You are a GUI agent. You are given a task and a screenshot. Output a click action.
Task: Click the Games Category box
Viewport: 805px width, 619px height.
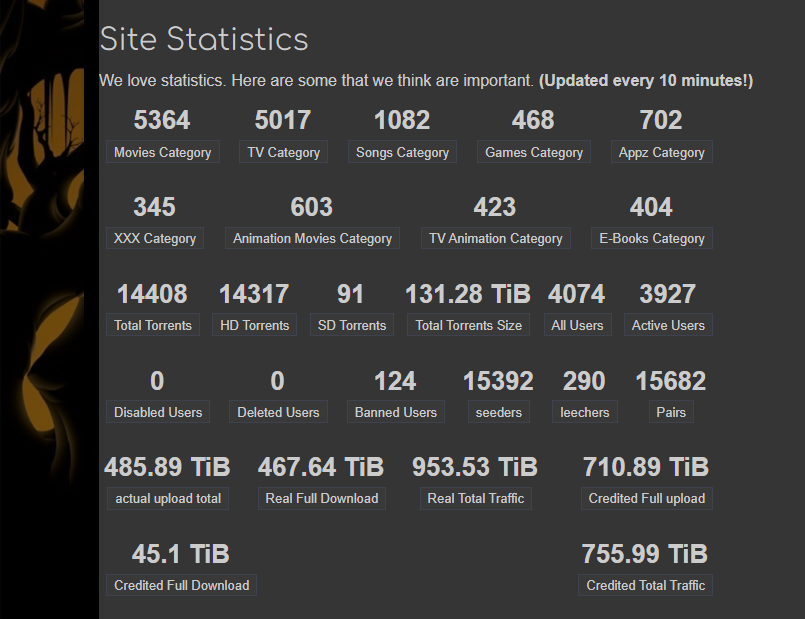coord(534,152)
